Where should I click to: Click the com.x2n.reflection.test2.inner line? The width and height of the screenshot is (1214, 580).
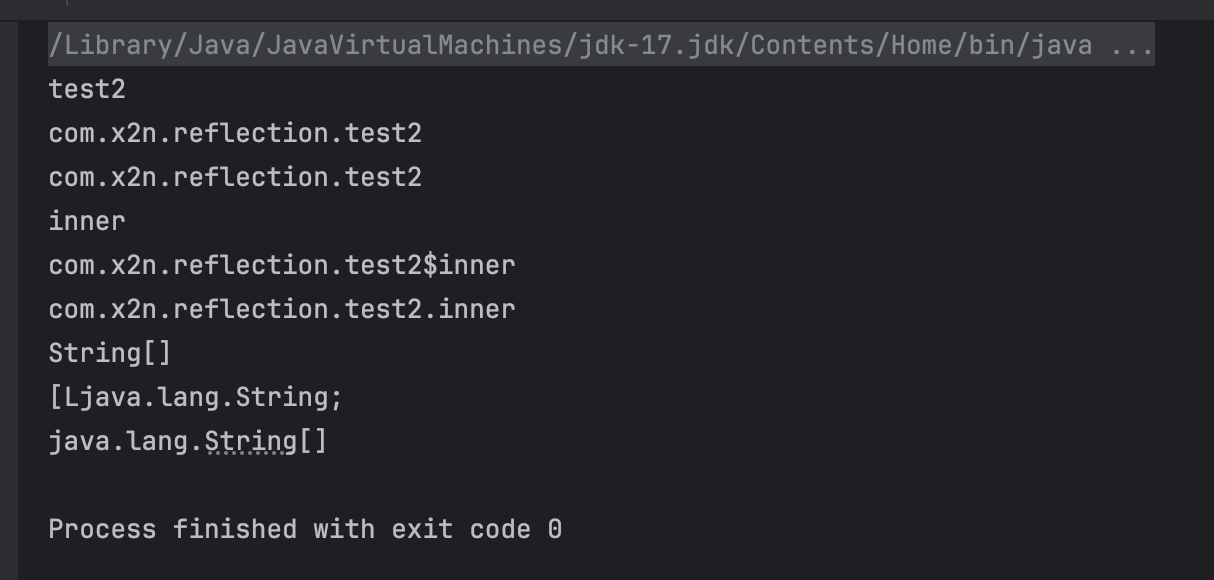282,309
